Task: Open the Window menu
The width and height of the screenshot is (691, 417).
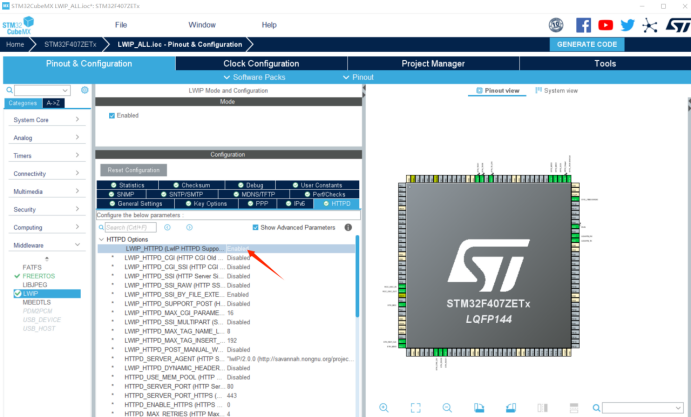Action: point(202,25)
